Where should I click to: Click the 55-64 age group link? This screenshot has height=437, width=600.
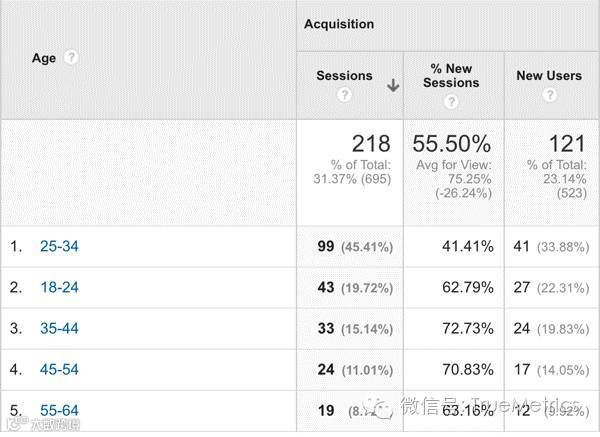point(59,410)
